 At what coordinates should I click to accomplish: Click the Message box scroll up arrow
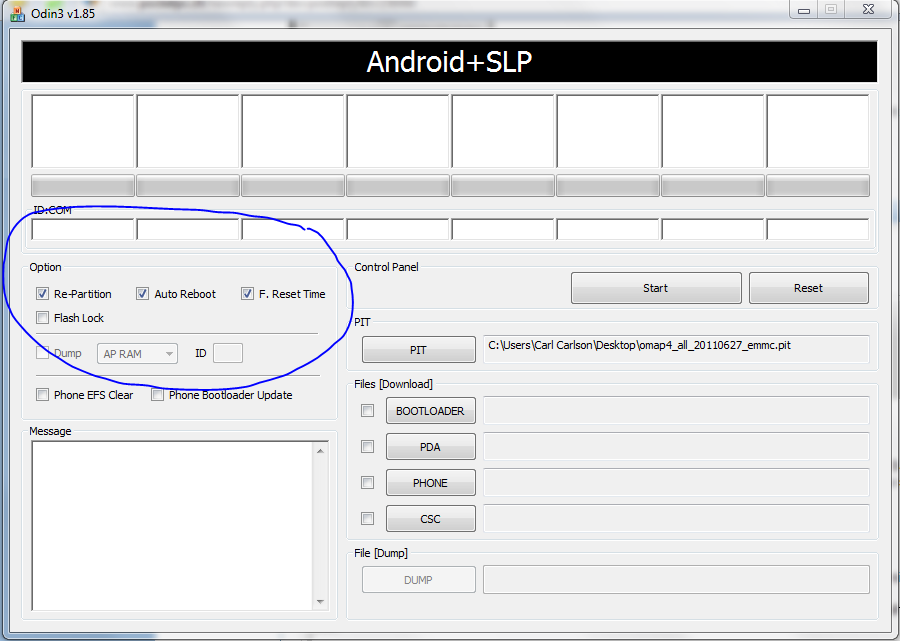click(x=320, y=451)
